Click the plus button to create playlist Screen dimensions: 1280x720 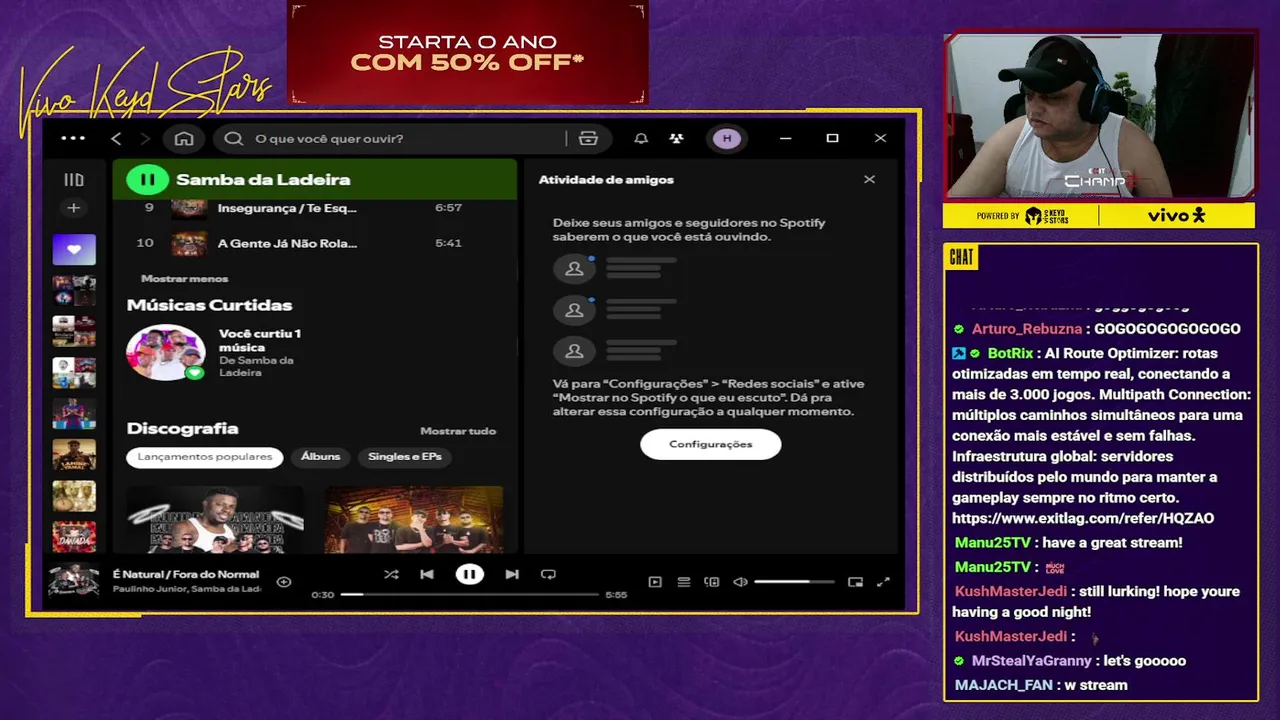[x=73, y=208]
